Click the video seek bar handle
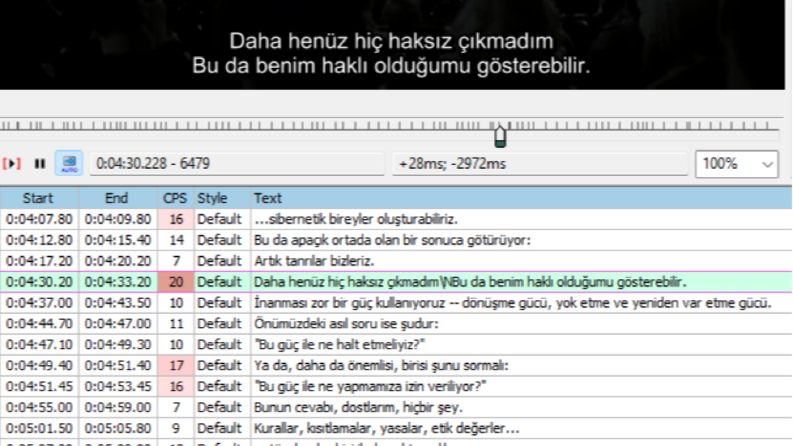The width and height of the screenshot is (793, 446). click(x=500, y=137)
